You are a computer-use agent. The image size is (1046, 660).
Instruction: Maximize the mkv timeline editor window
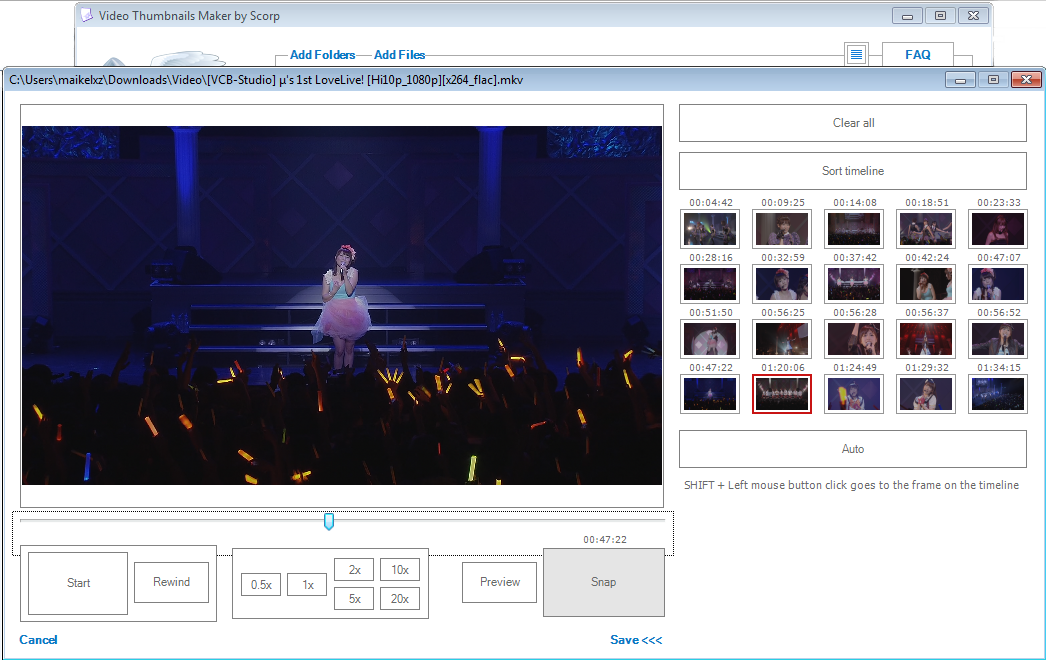[x=993, y=79]
